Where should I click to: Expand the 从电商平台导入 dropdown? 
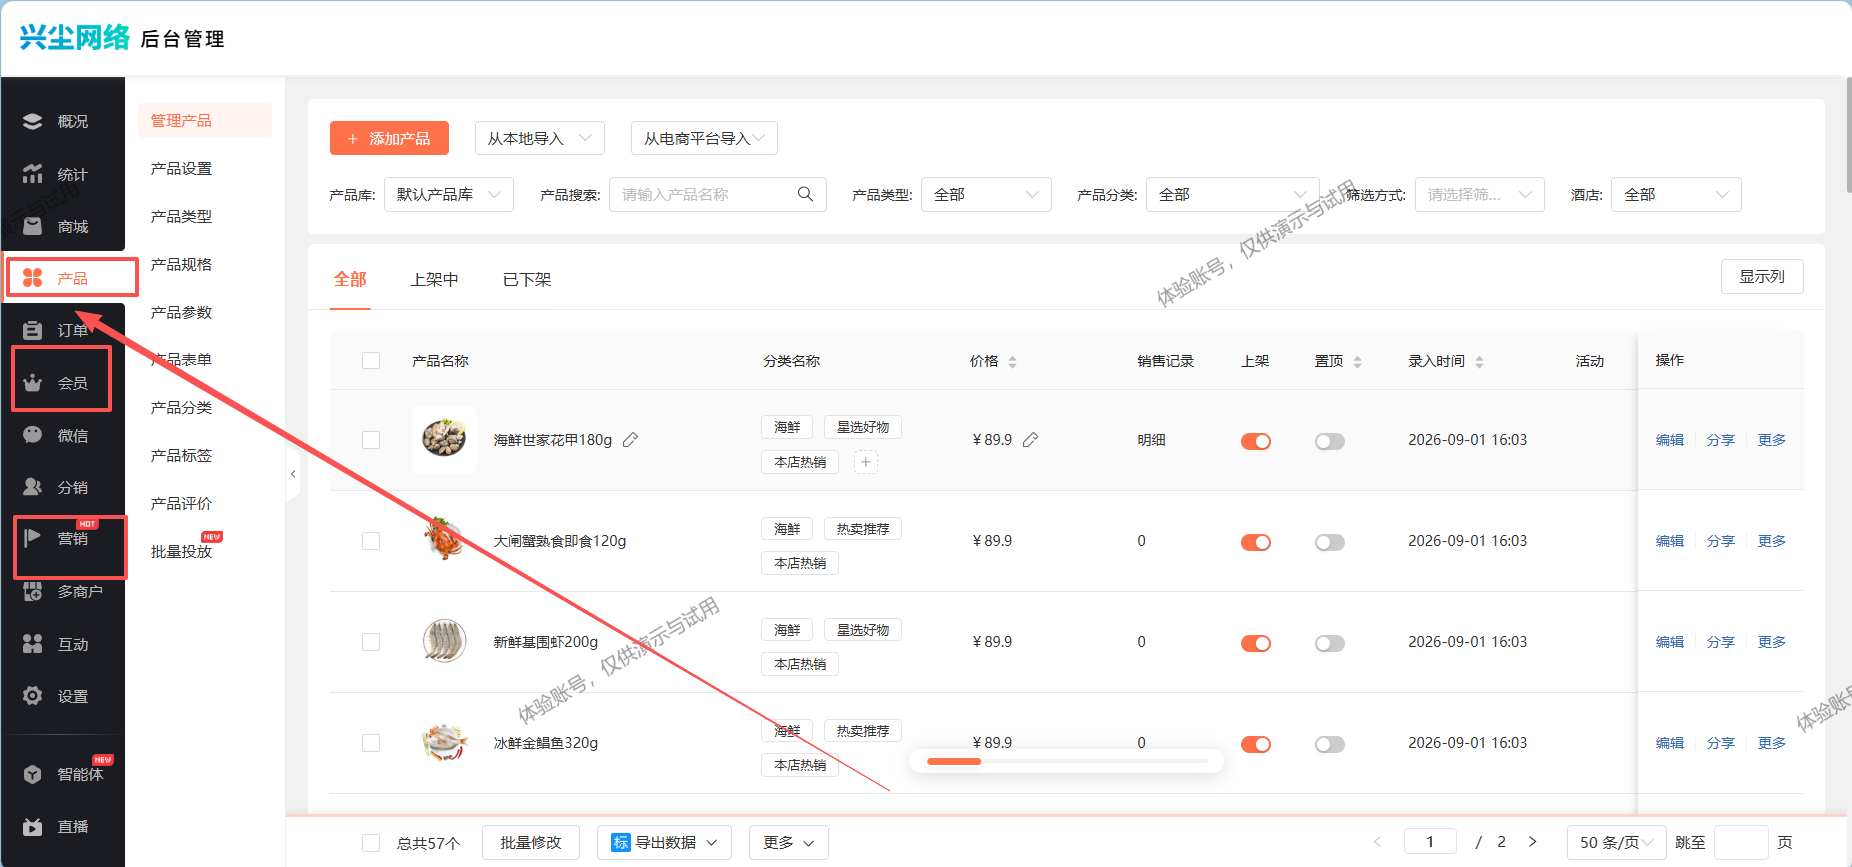tap(704, 138)
